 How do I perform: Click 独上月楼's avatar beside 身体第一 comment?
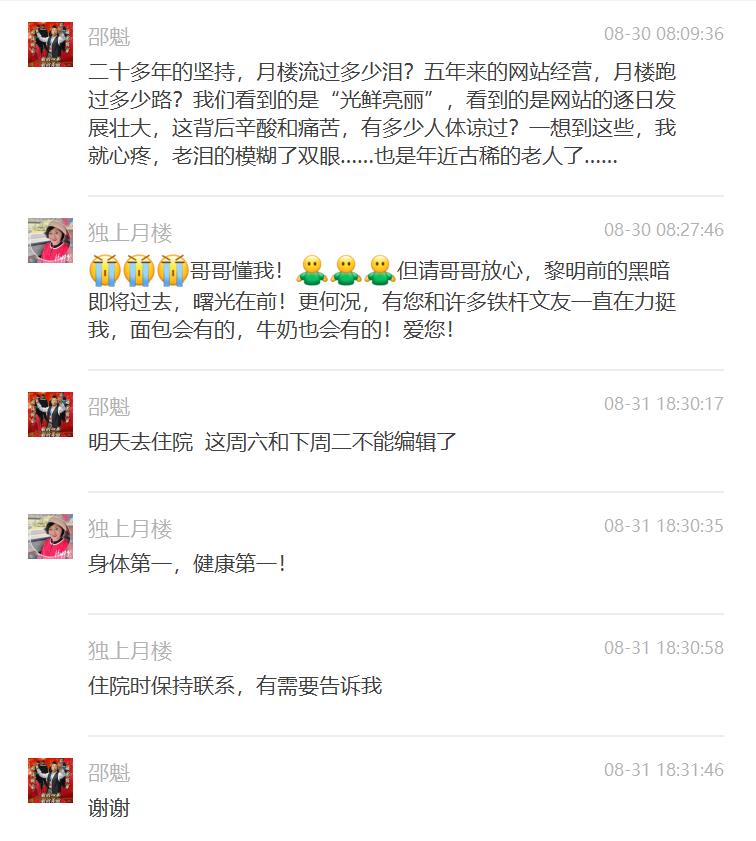pyautogui.click(x=50, y=536)
